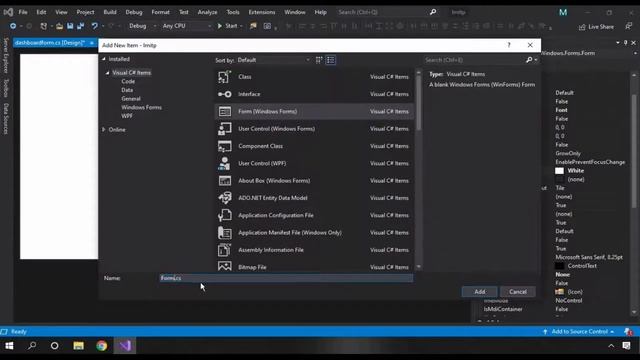640x360 pixels.
Task: Collapse the Visual C# Items node
Action: tap(108, 73)
